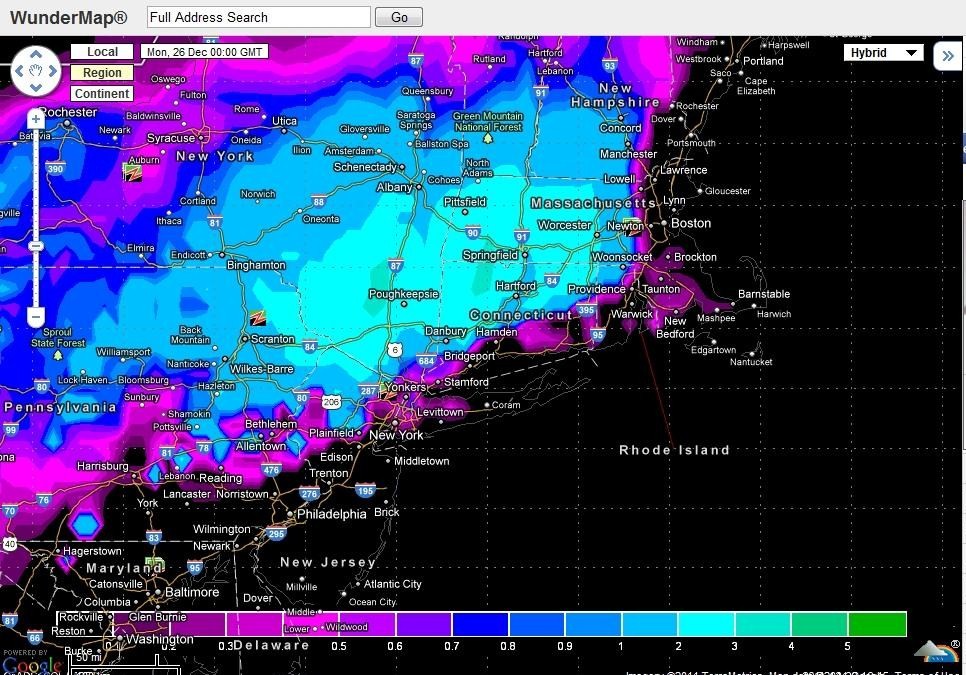Click the US Route 206 shield
The width and height of the screenshot is (966, 675).
click(331, 402)
